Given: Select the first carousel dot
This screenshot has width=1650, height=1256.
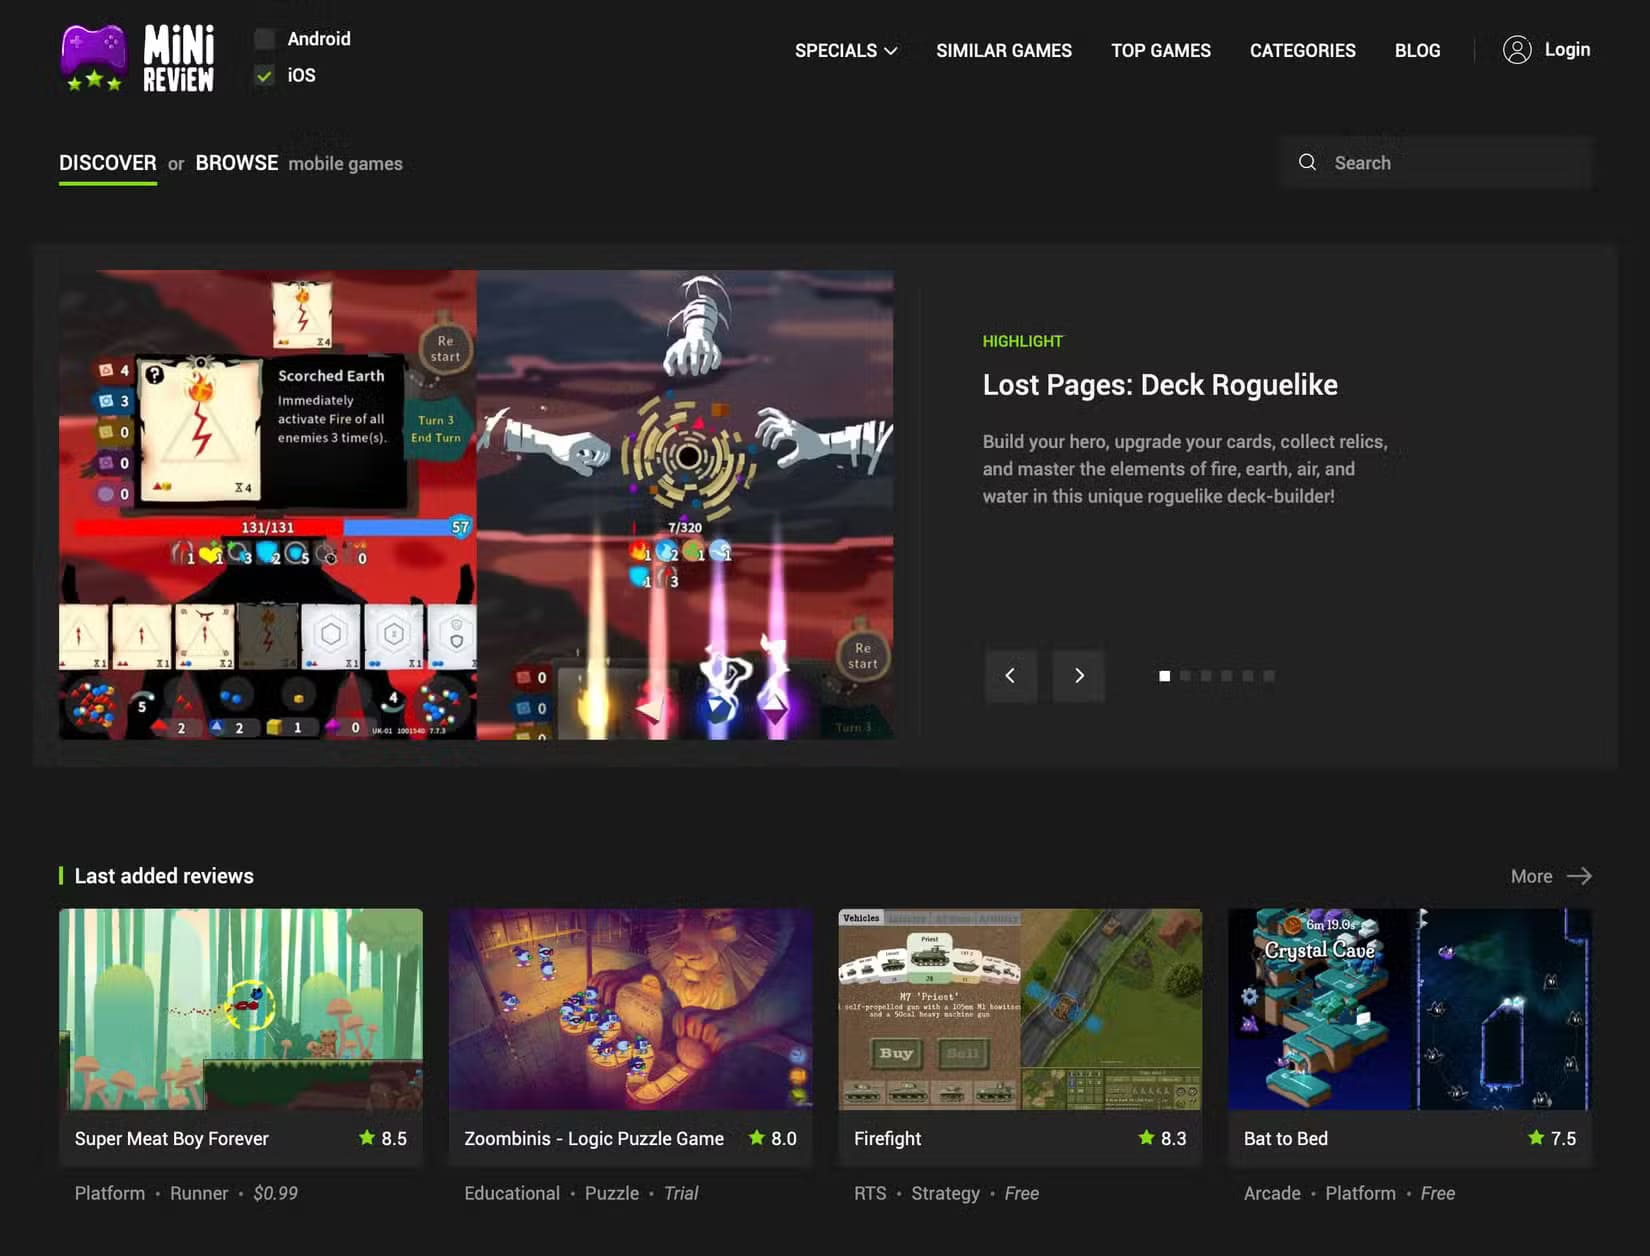Looking at the screenshot, I should [1164, 676].
